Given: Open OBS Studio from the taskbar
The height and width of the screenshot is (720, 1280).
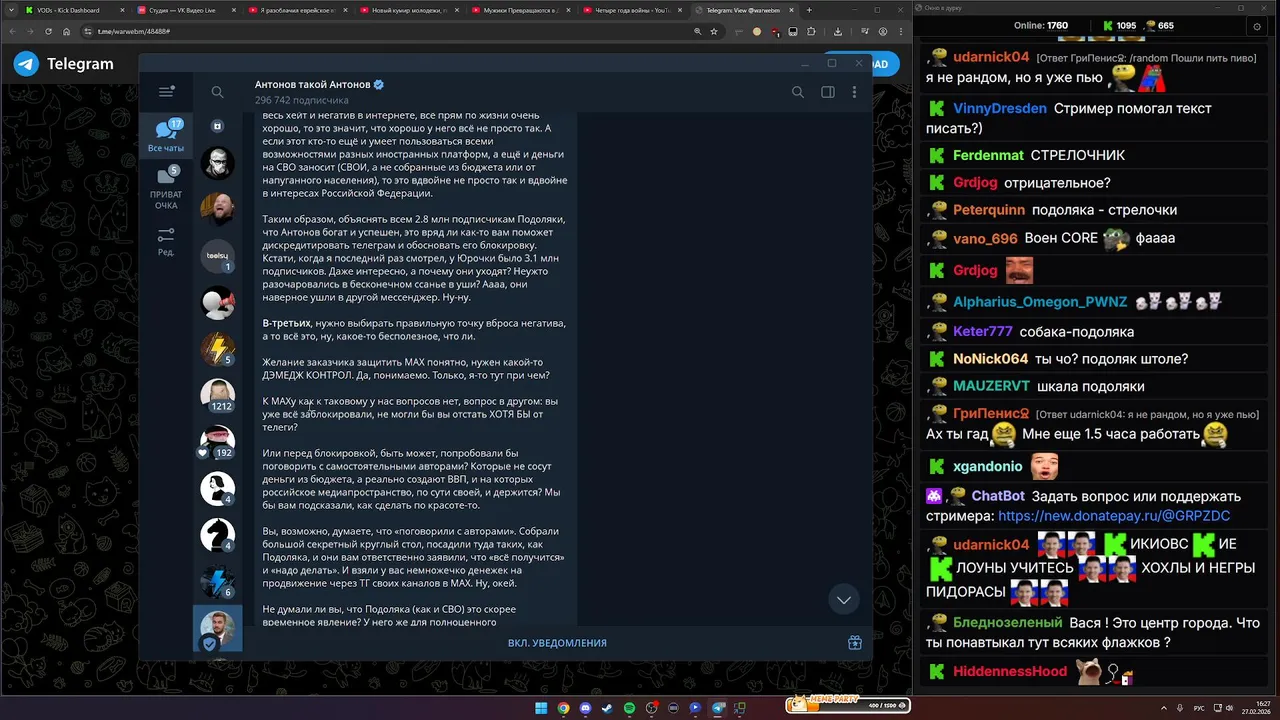Looking at the screenshot, I should tap(651, 708).
